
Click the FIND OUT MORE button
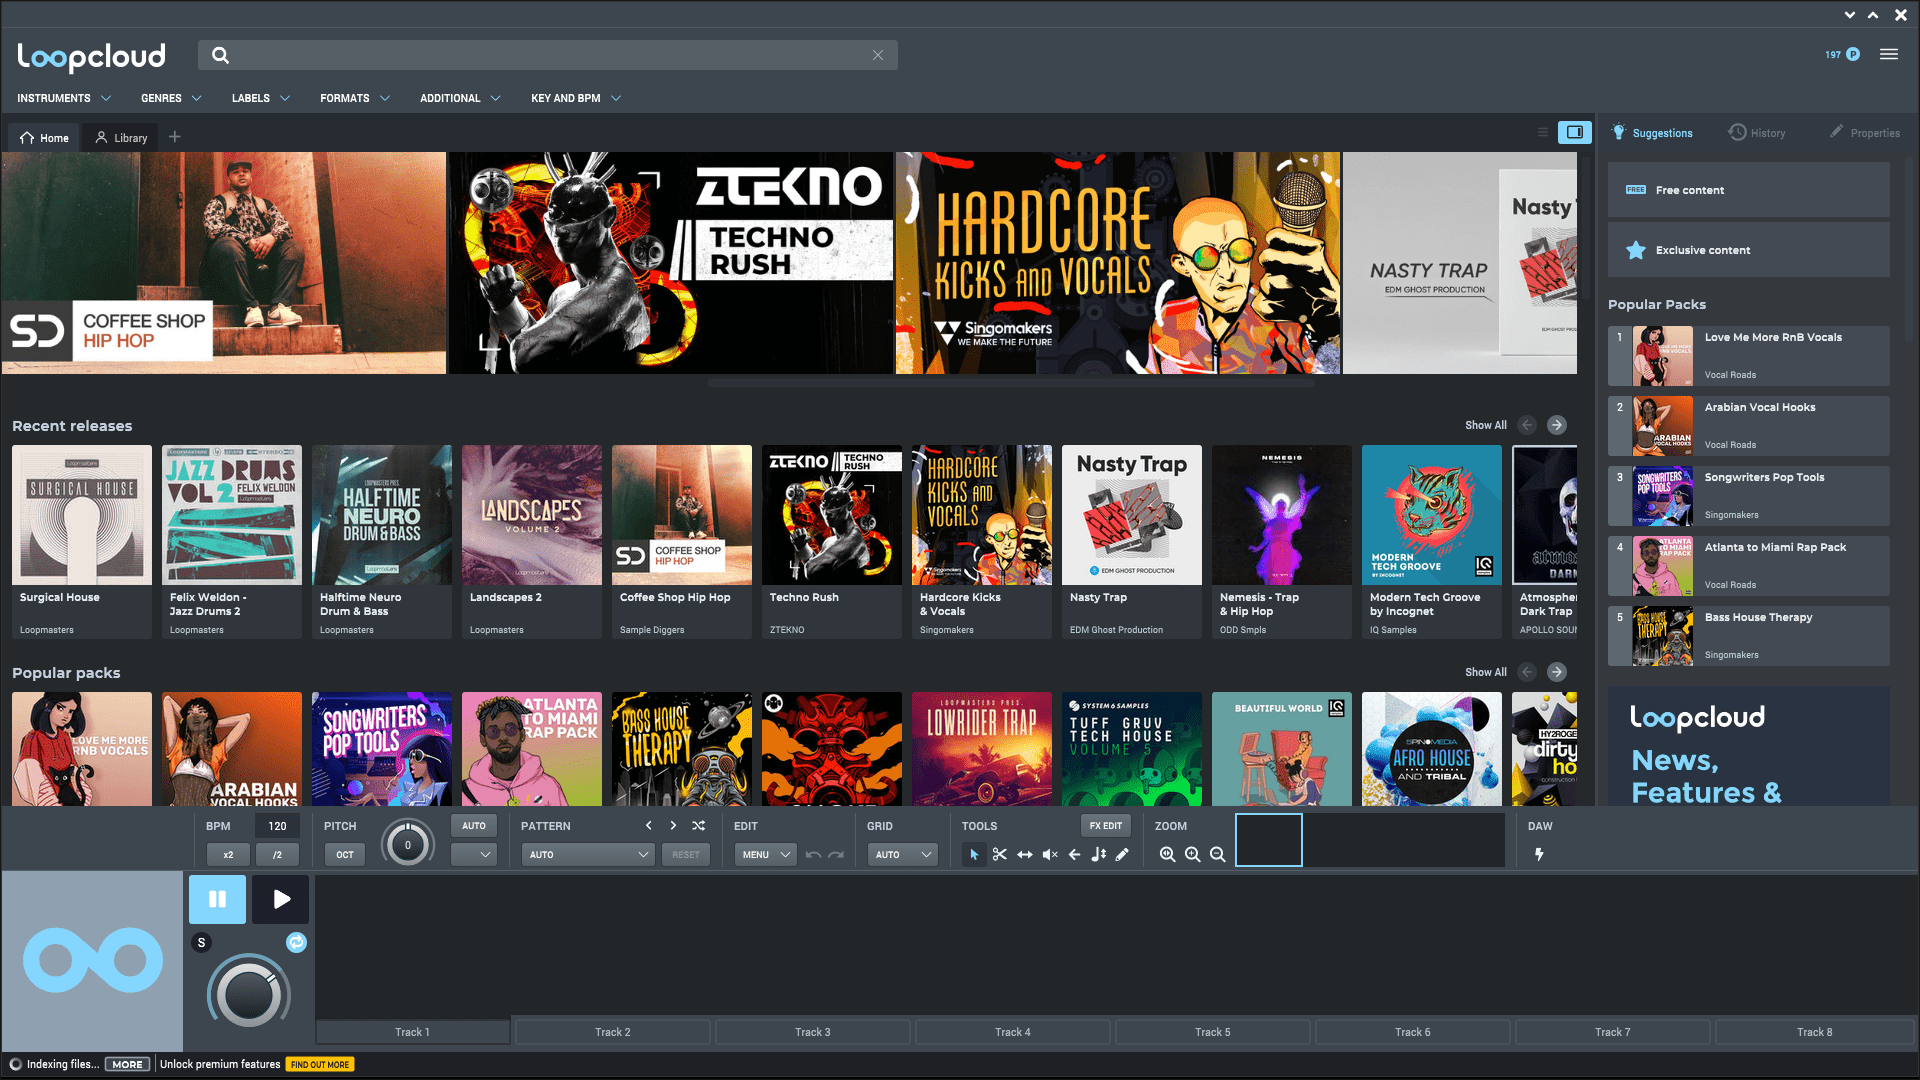click(320, 1065)
